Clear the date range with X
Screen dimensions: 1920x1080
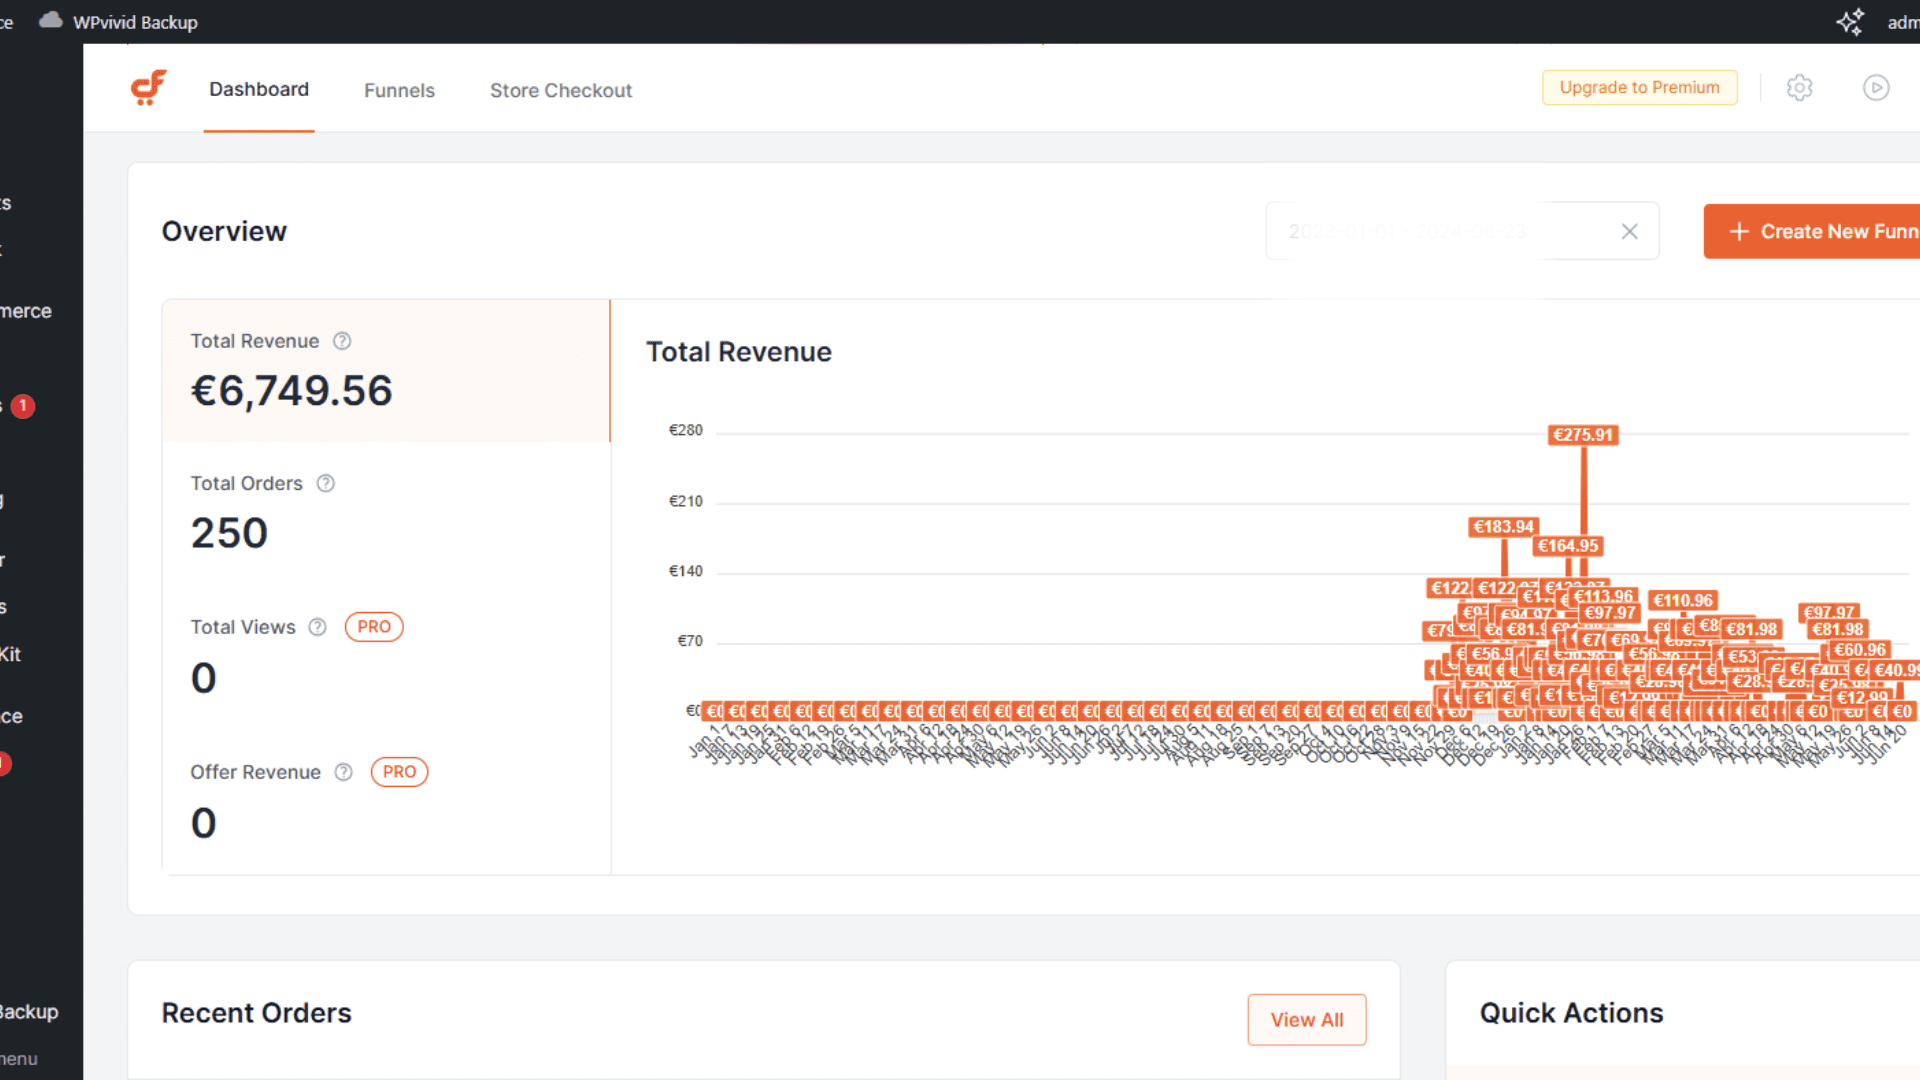pos(1629,231)
